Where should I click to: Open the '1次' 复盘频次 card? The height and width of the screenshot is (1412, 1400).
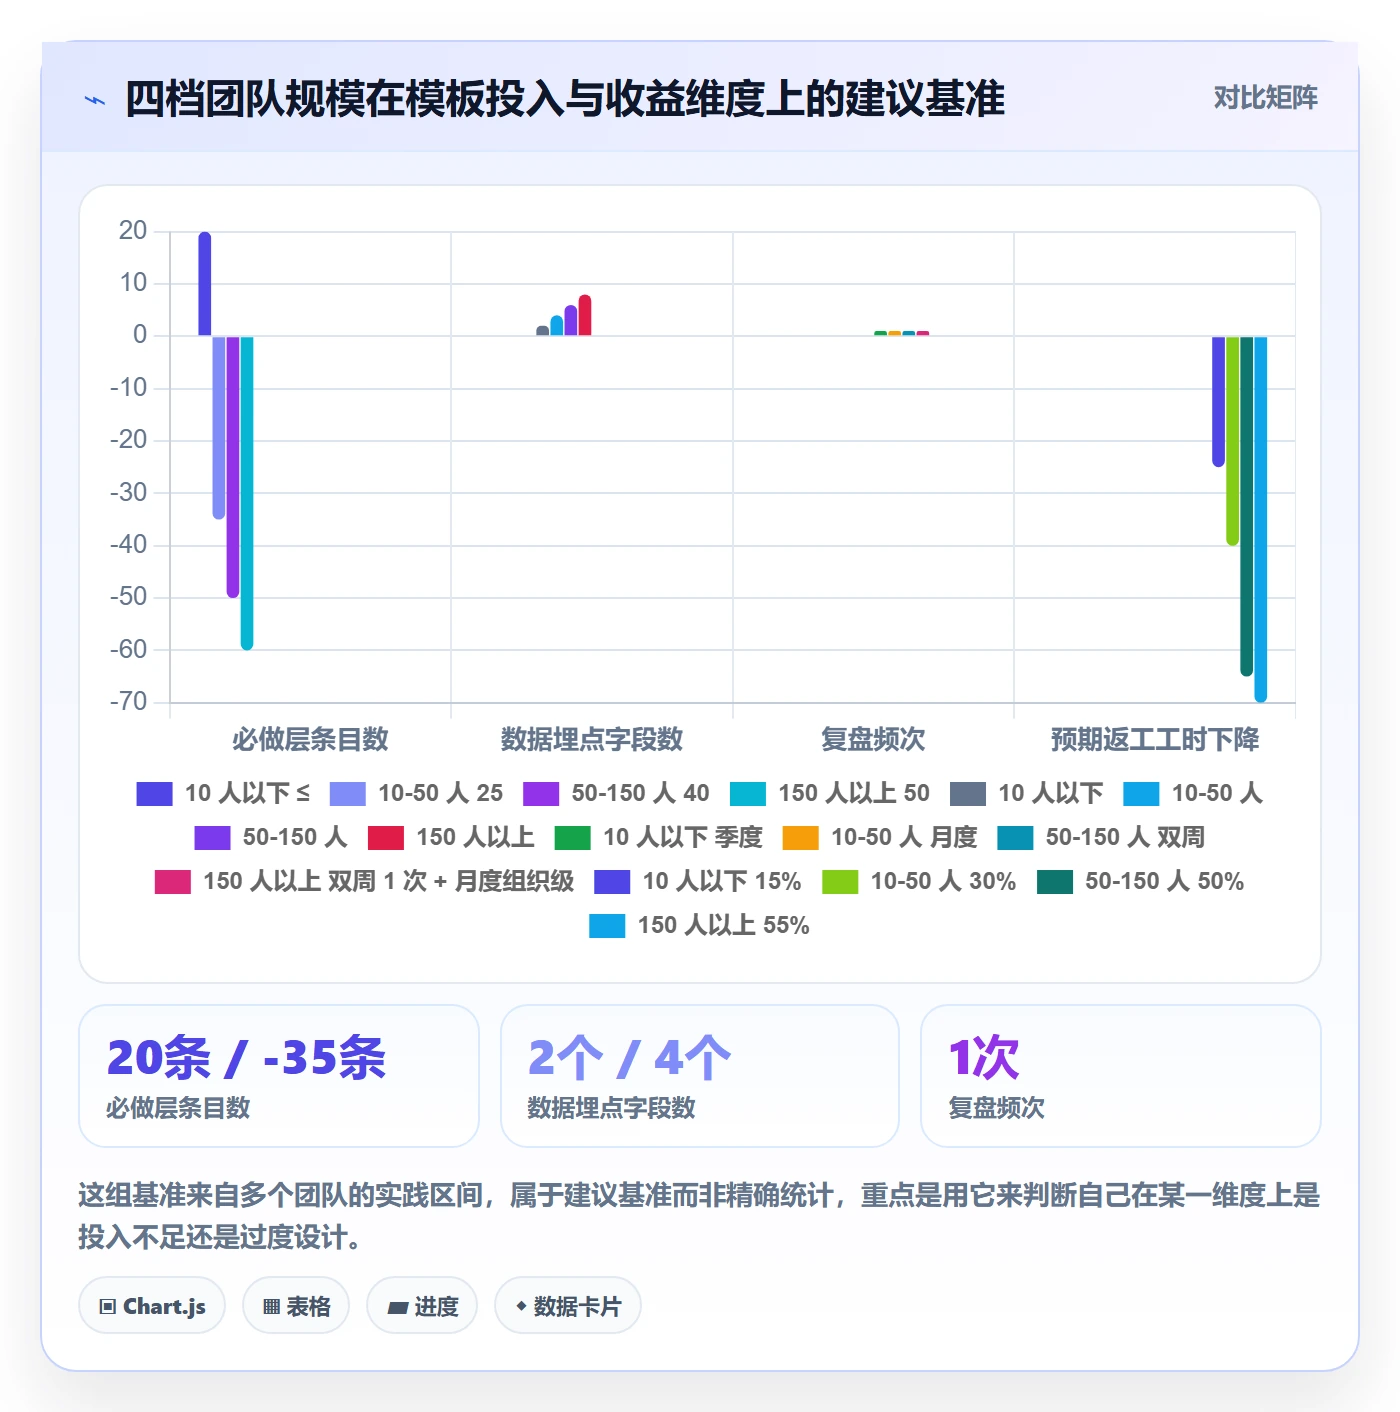pyautogui.click(x=1121, y=1076)
